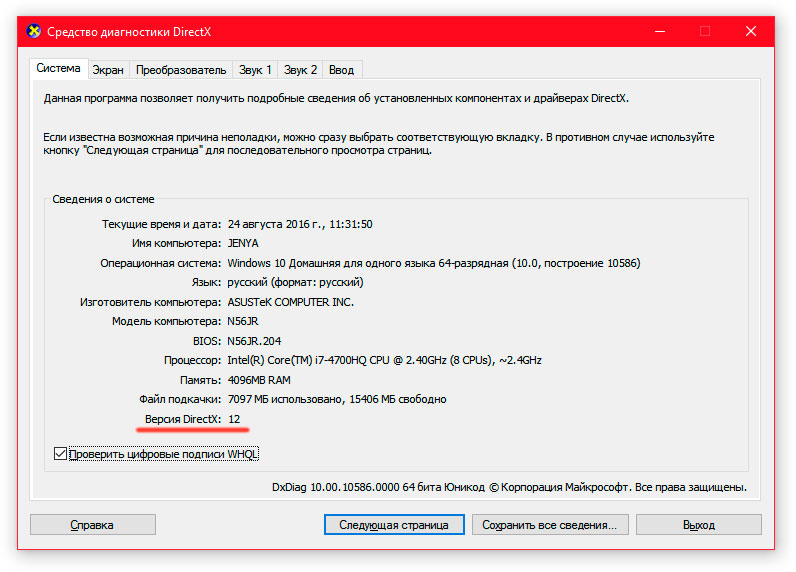Click the language value русский
The width and height of the screenshot is (796, 572).
[x=295, y=282]
